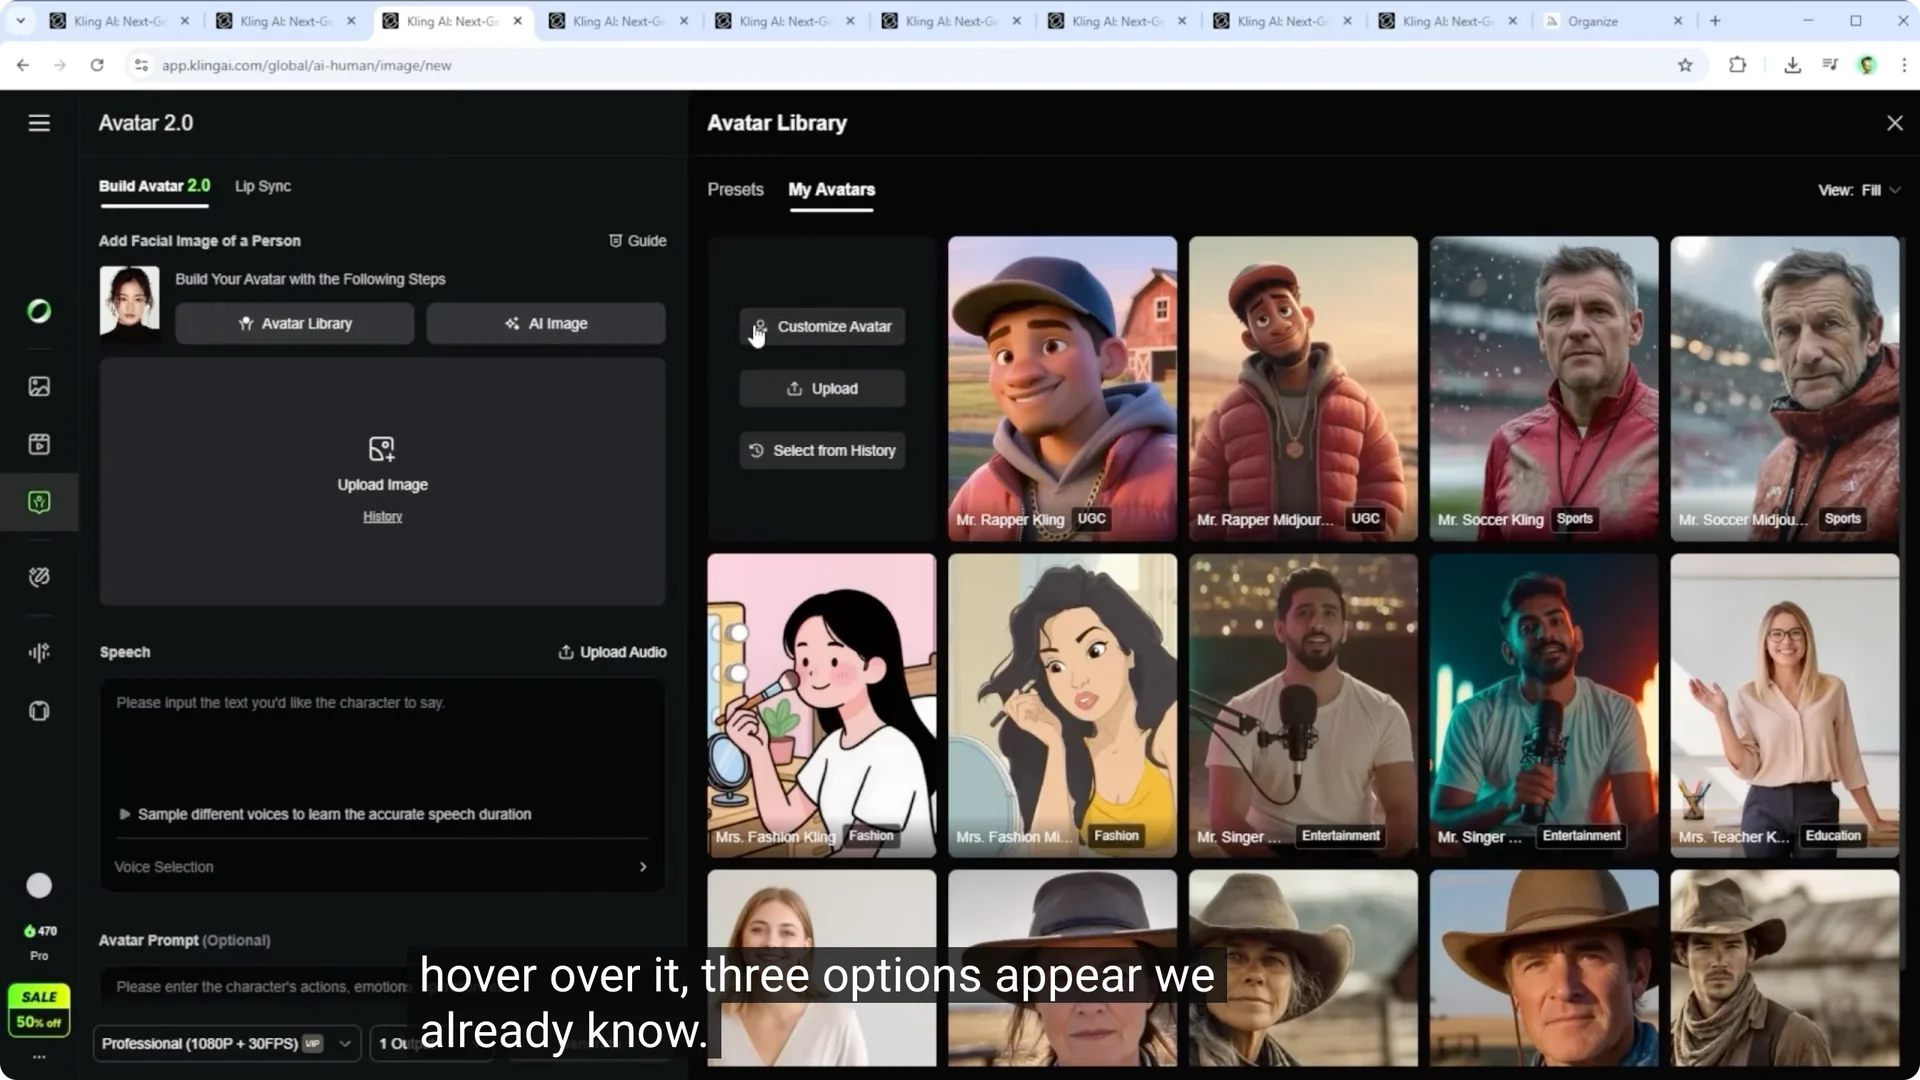Select the Mr. Rapper Kling avatar

point(1062,388)
